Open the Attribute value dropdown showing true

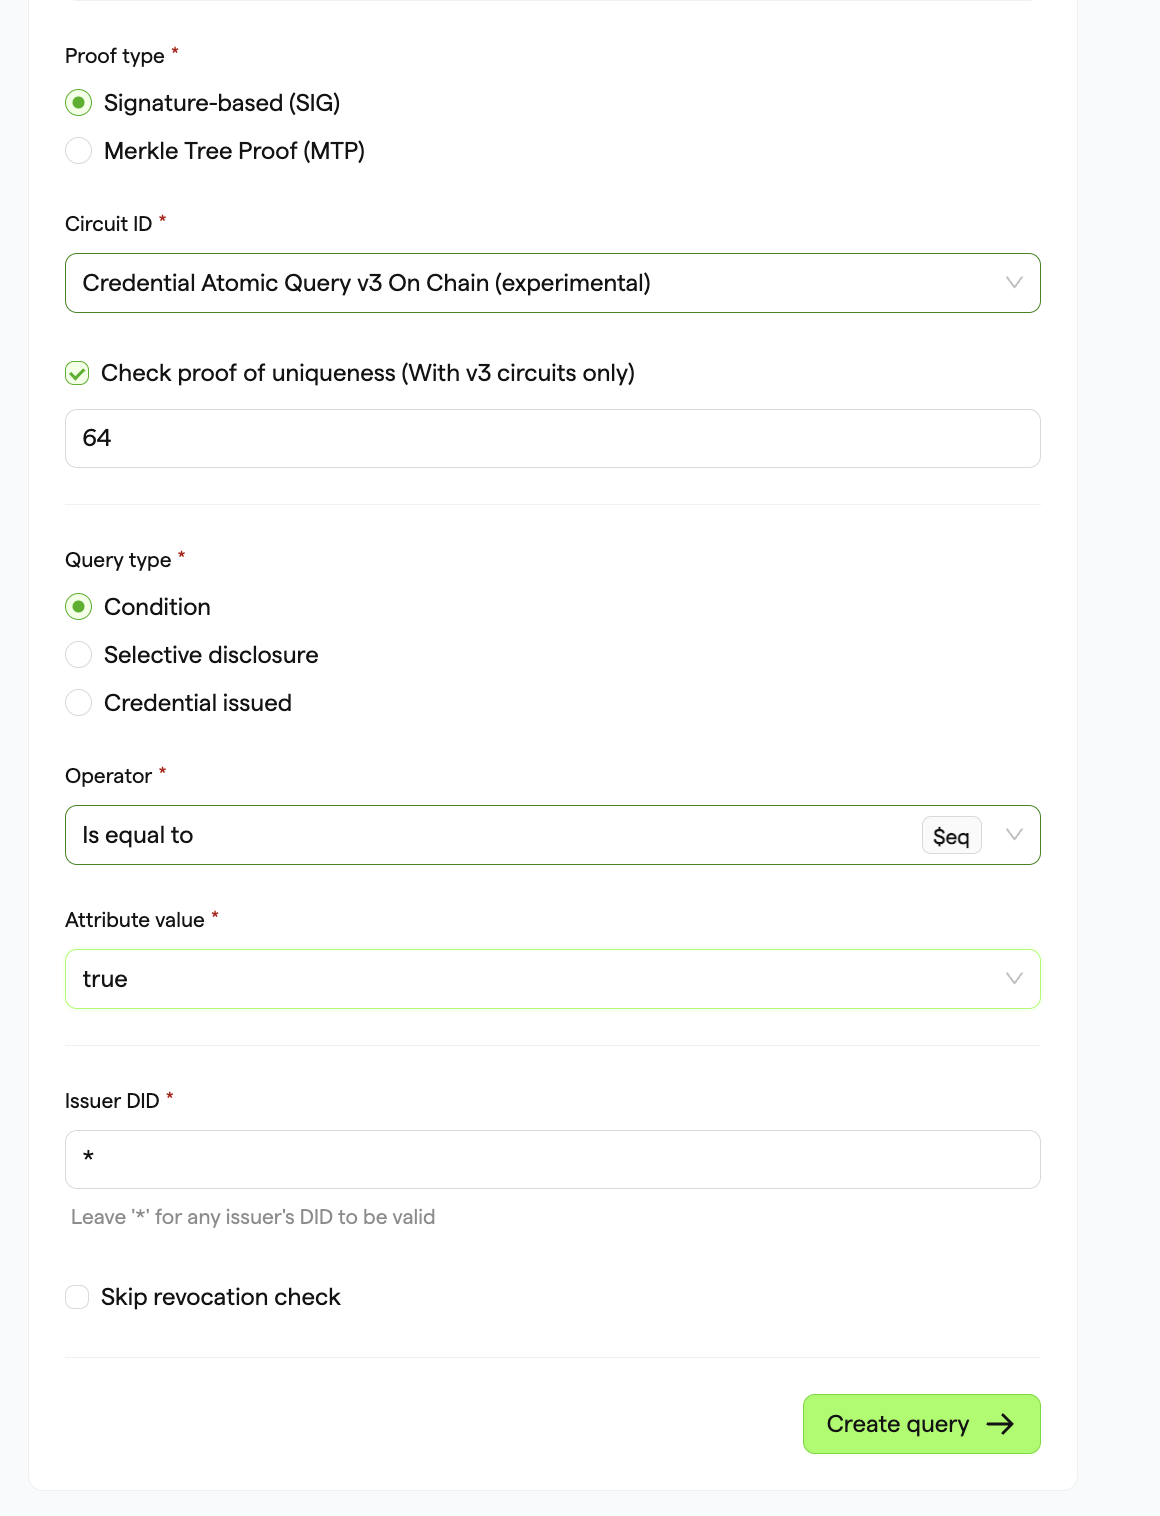click(x=553, y=979)
